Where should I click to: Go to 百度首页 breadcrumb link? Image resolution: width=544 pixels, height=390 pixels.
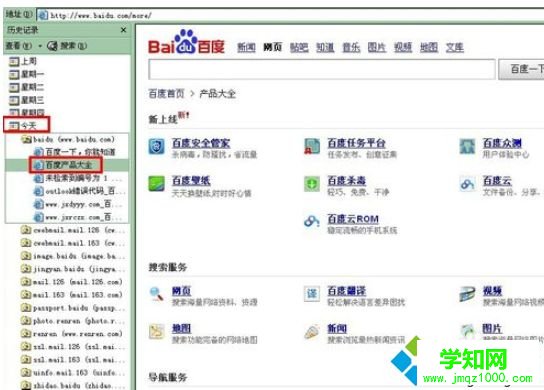coord(166,94)
